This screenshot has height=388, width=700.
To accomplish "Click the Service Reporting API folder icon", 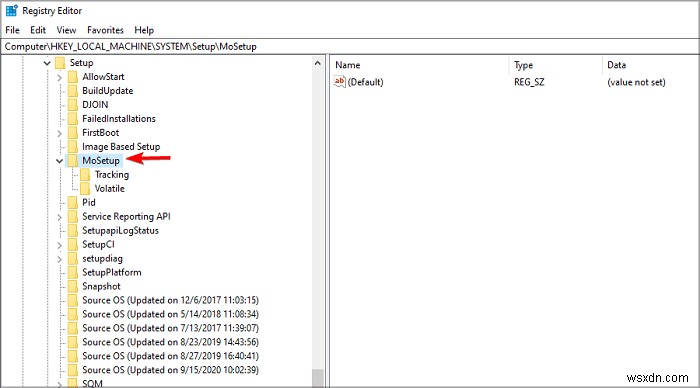I will coord(73,217).
